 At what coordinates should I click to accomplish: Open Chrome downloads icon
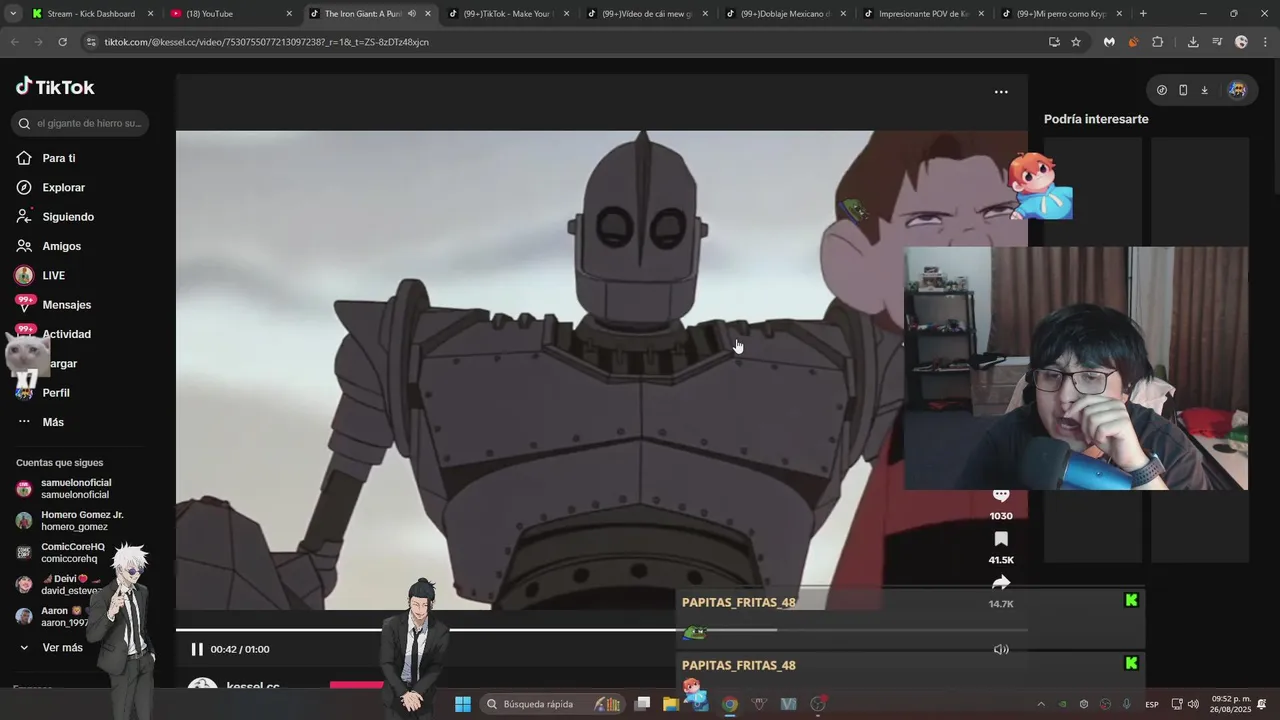click(x=1193, y=42)
